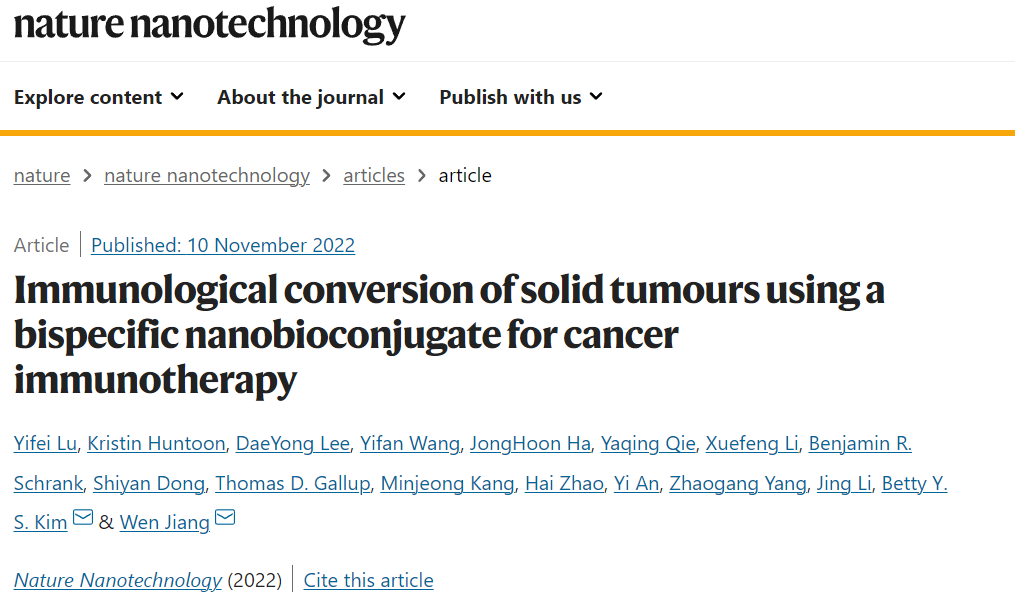Click author Thomas D. Gallup
Image resolution: width=1015 pixels, height=601 pixels.
coord(293,484)
